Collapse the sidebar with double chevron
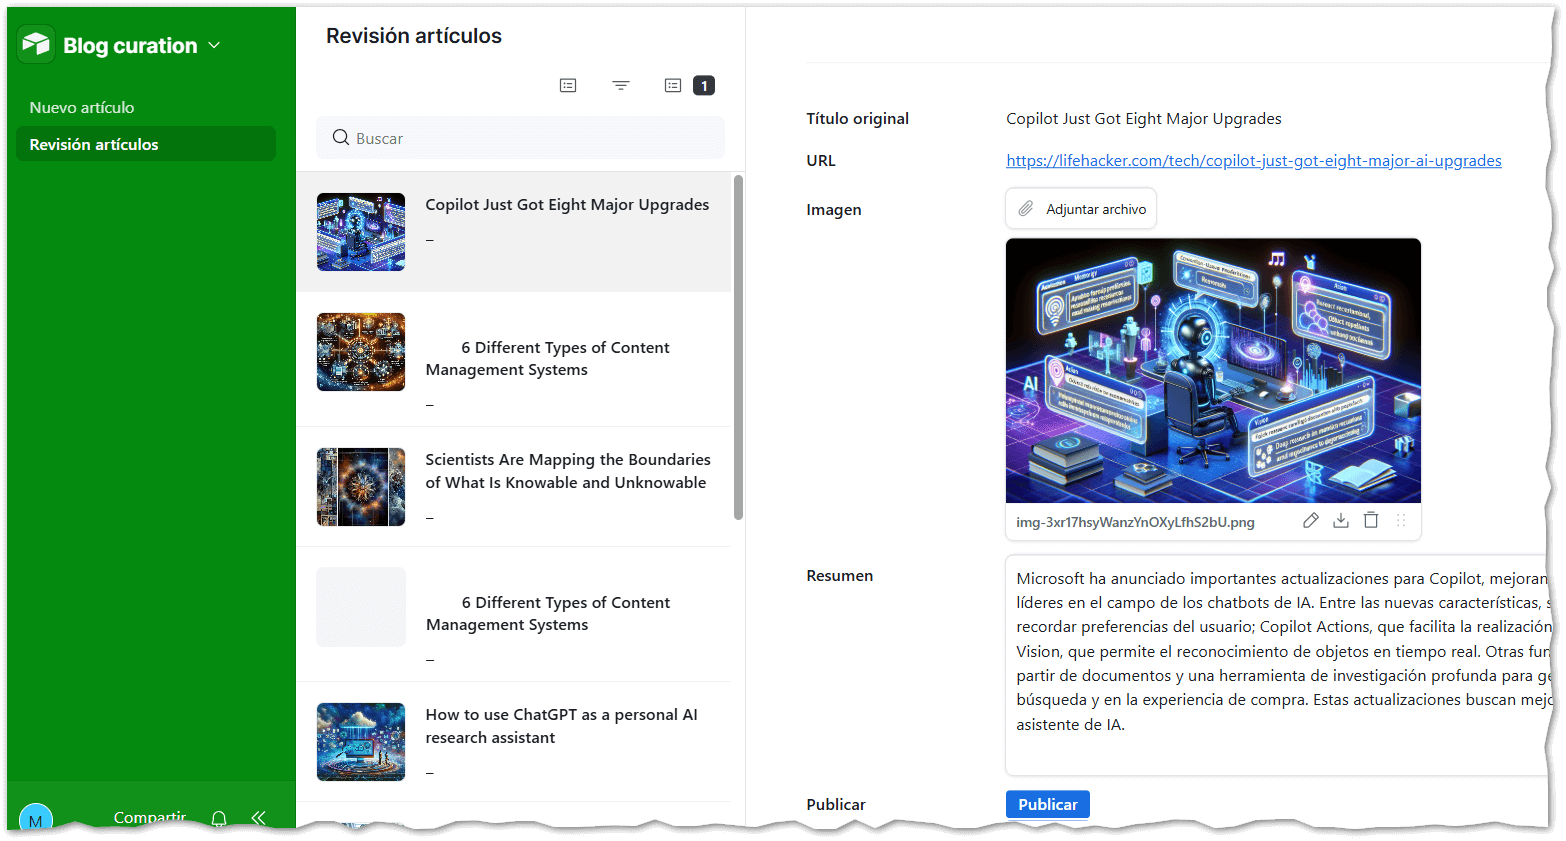 pyautogui.click(x=259, y=818)
